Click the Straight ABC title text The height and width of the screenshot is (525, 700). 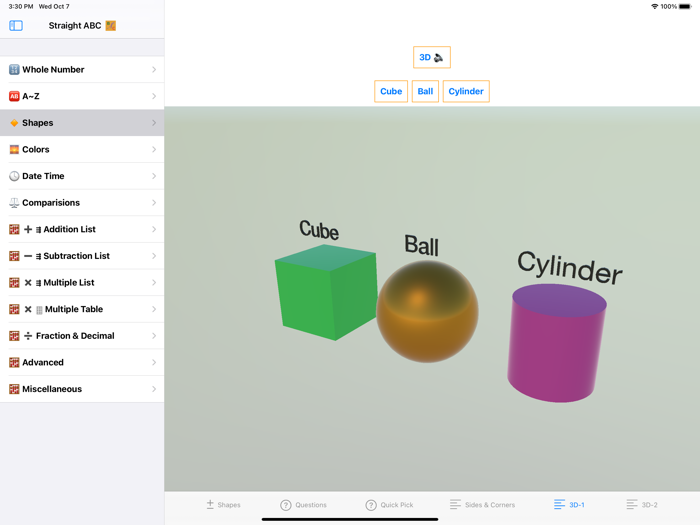[x=75, y=25]
